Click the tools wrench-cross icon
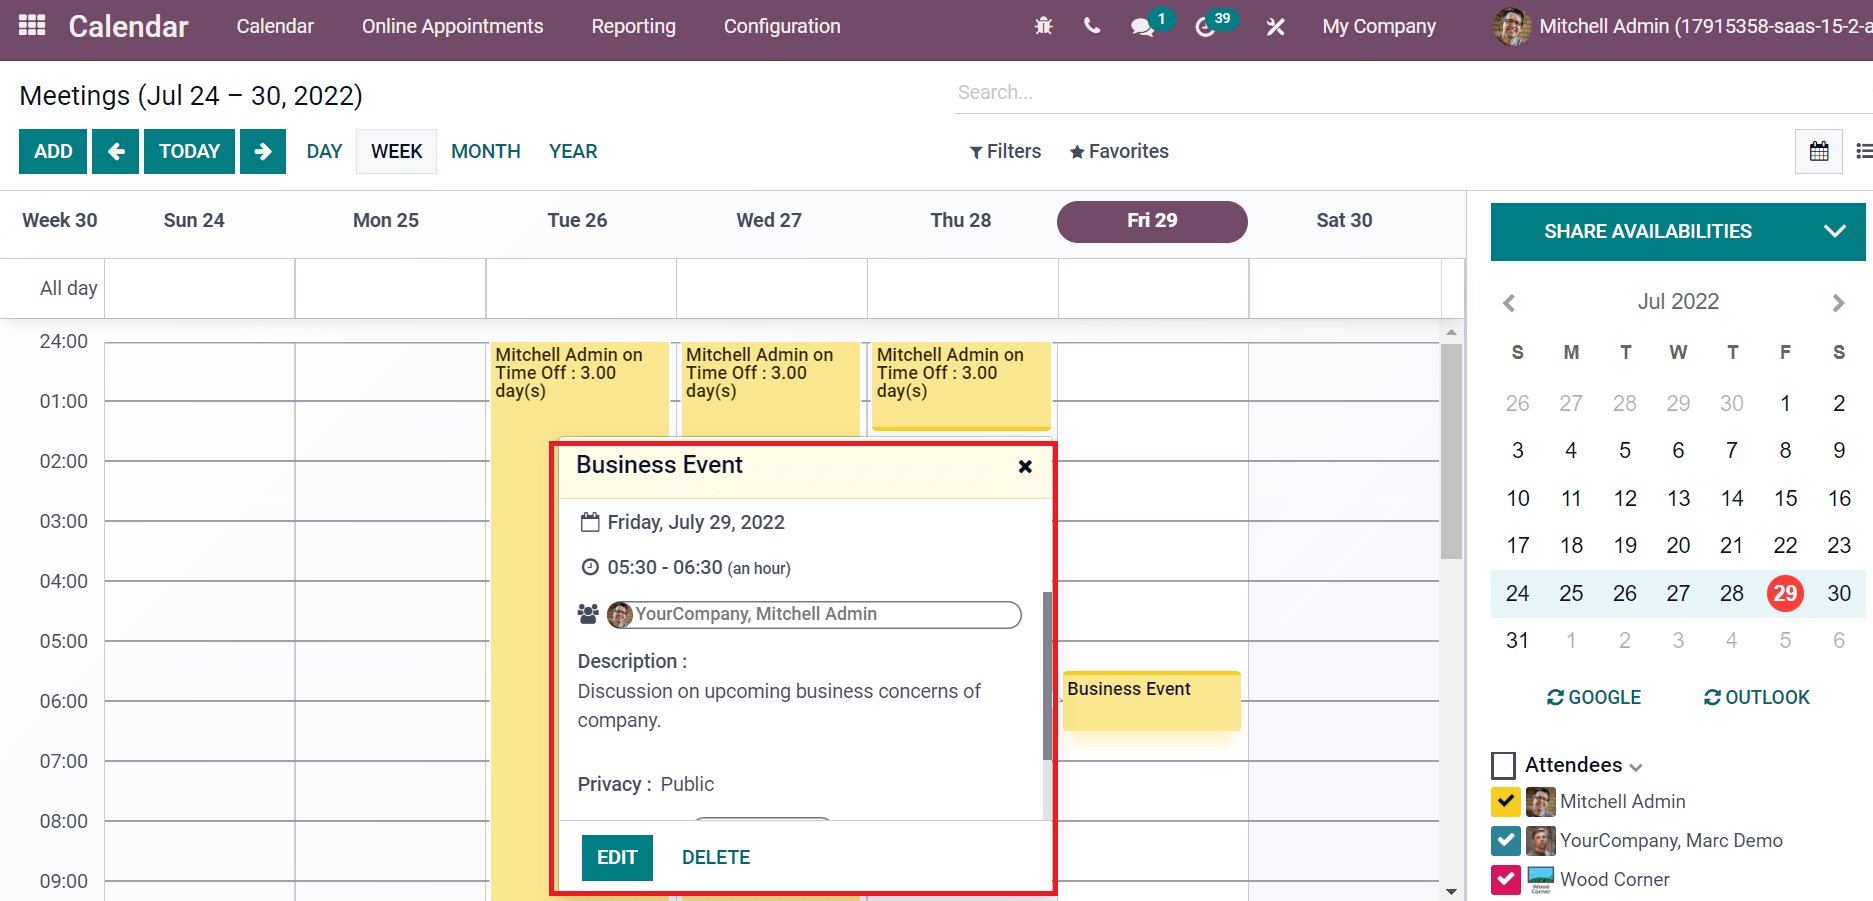The width and height of the screenshot is (1873, 901). pos(1275,27)
